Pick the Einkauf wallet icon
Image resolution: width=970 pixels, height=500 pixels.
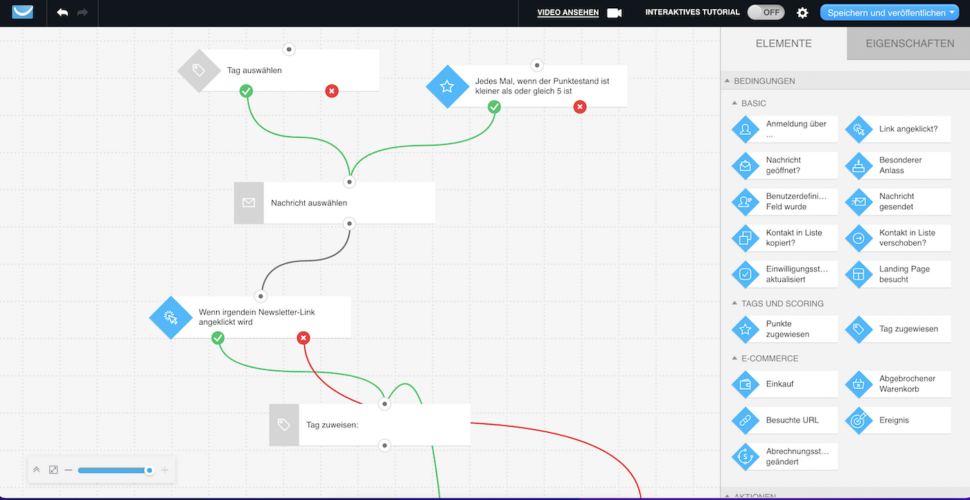pyautogui.click(x=745, y=384)
